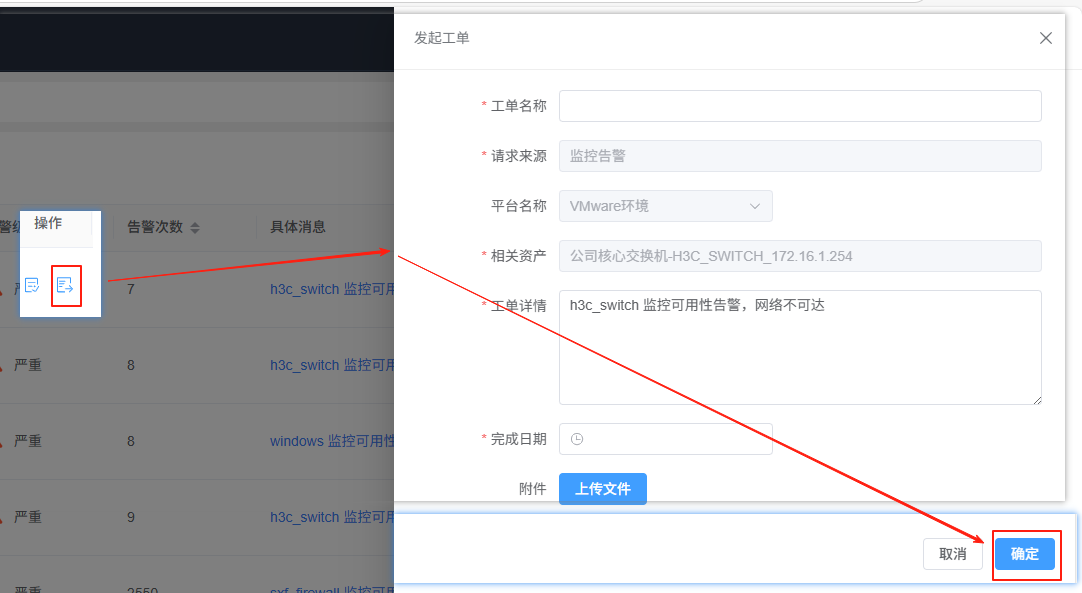
Task: Click the 操作 column header
Action: point(48,223)
